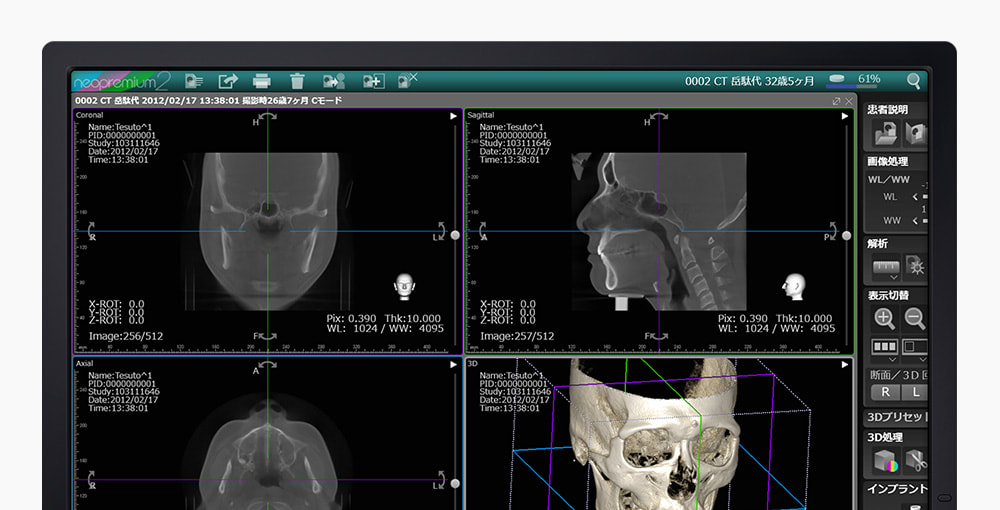The width and height of the screenshot is (1000, 510).
Task: Click the Coronal head orientation icon
Action: pos(404,287)
